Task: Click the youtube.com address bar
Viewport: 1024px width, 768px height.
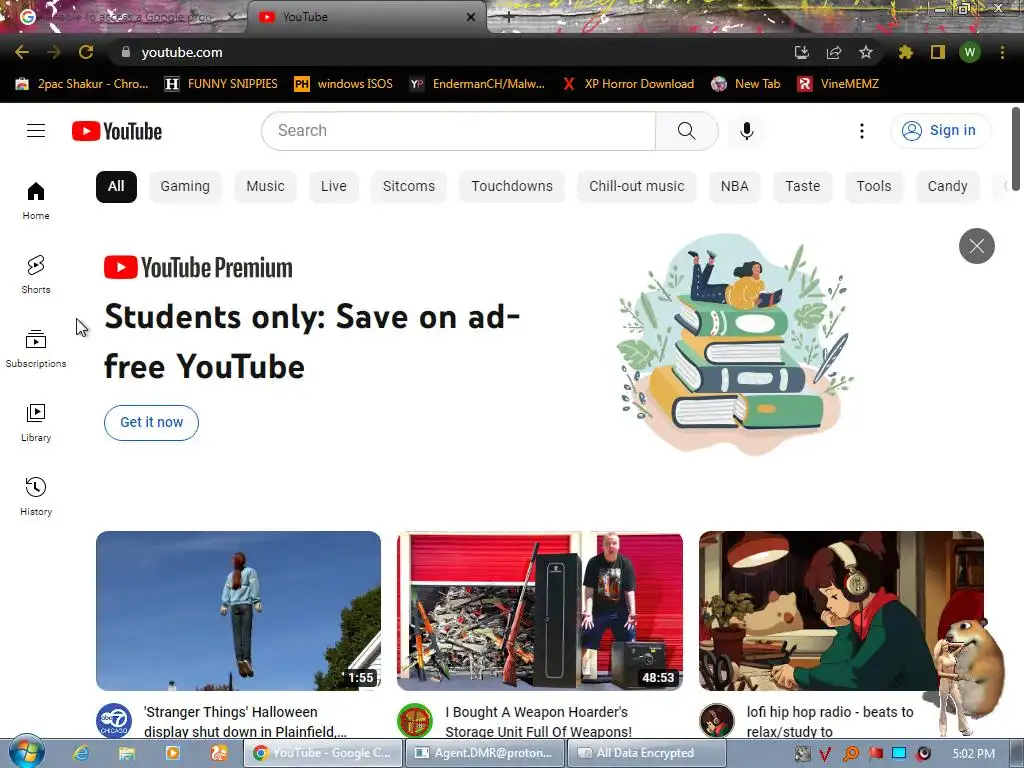Action: [x=451, y=52]
